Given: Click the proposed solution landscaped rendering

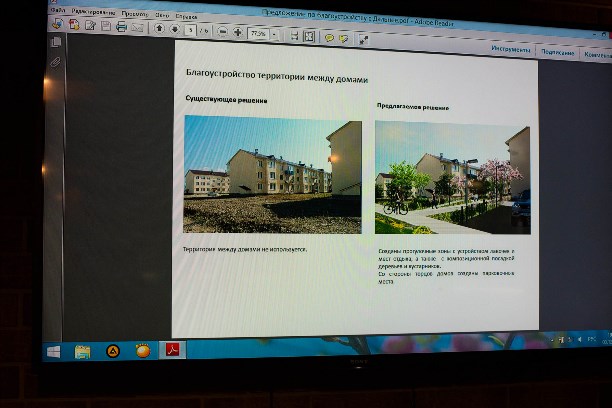Looking at the screenshot, I should point(453,178).
